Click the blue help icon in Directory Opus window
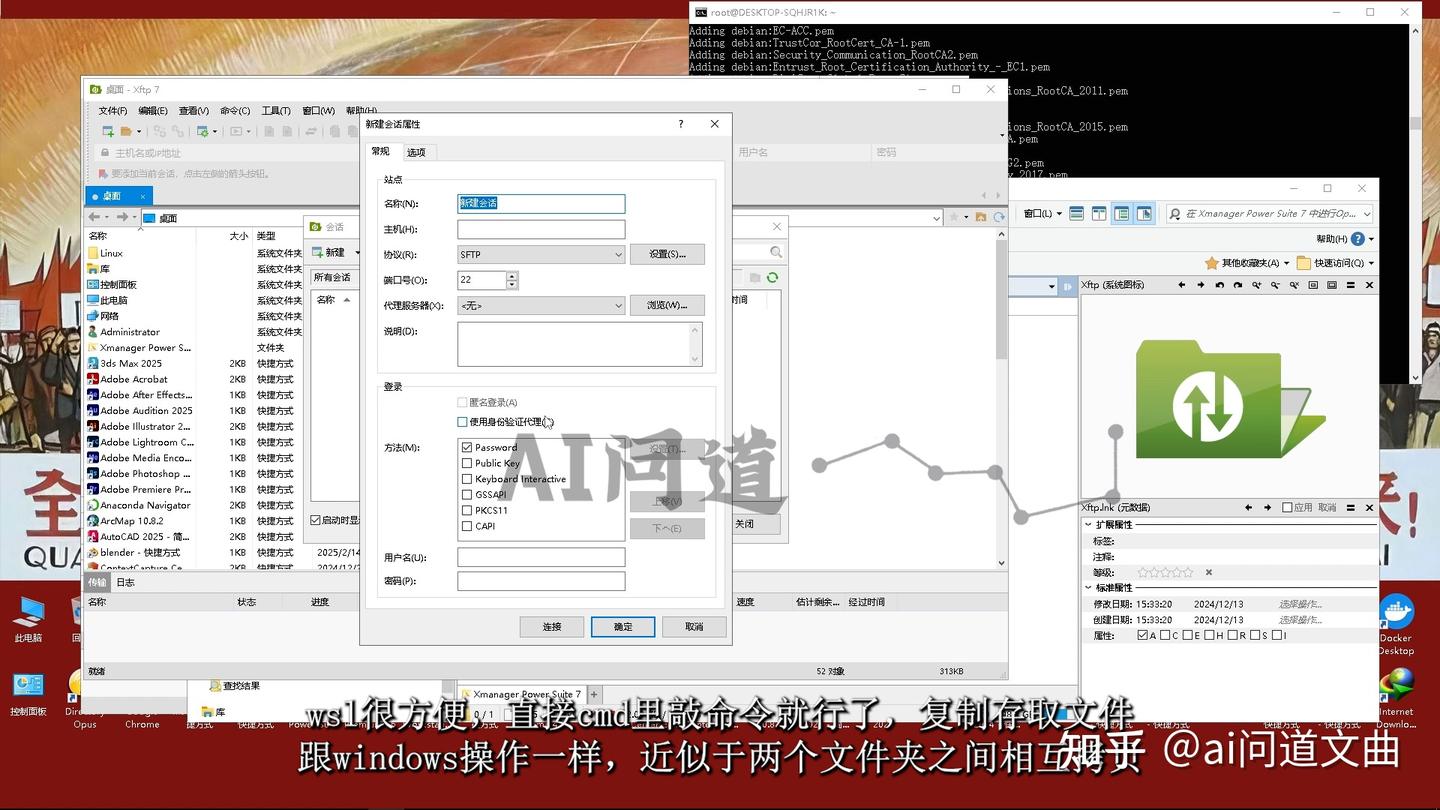 1357,239
